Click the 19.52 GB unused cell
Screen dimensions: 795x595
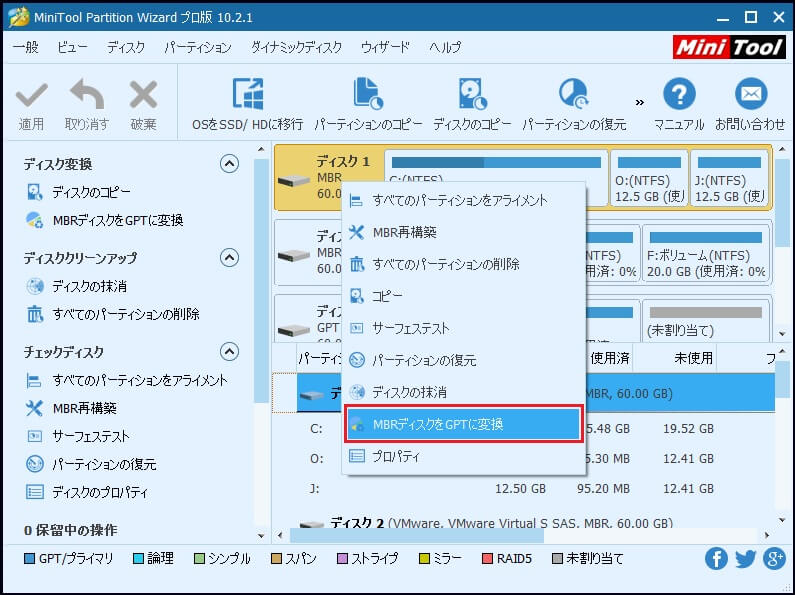688,429
